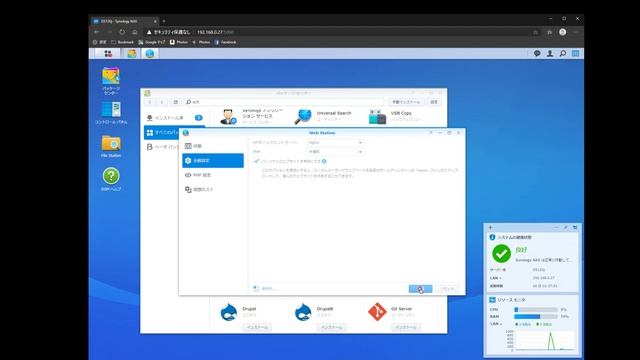Select PHP Settings in Web Station sidebar

tap(213, 175)
